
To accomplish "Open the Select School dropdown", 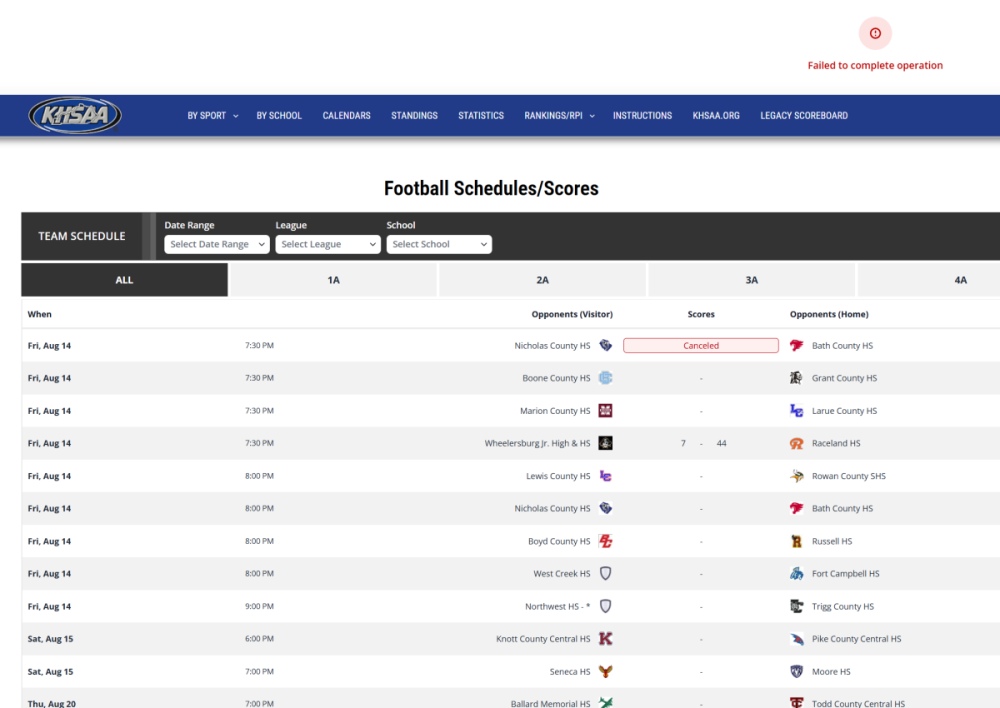I will tap(439, 244).
